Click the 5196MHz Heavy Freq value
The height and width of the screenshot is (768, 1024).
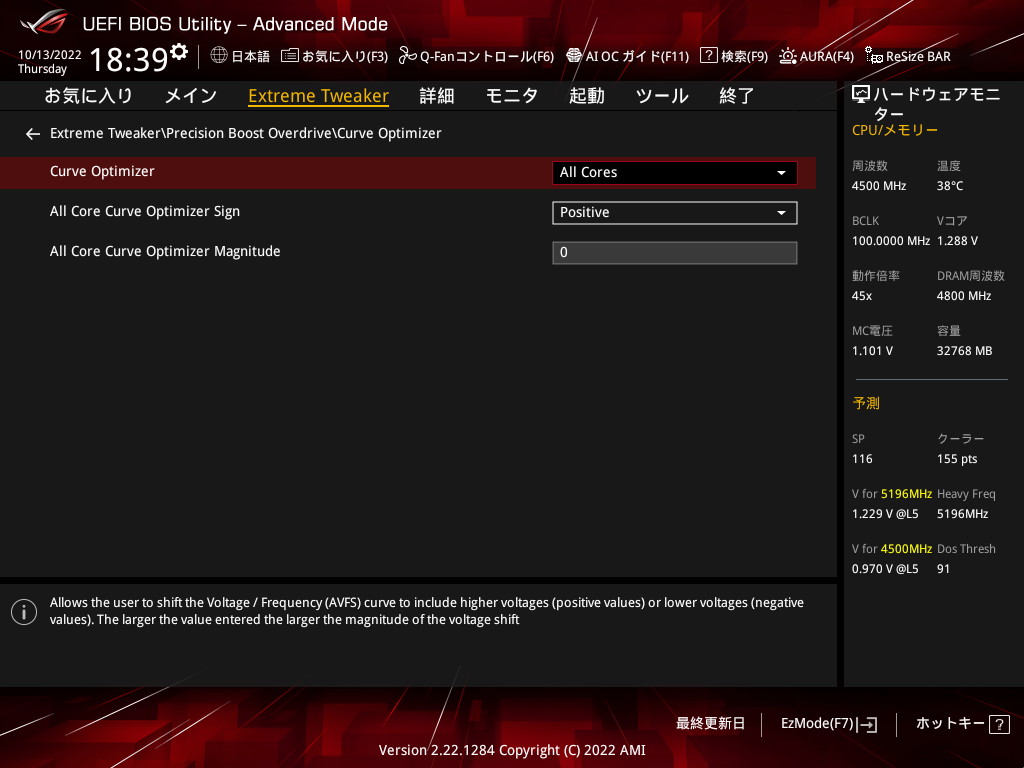(x=963, y=514)
